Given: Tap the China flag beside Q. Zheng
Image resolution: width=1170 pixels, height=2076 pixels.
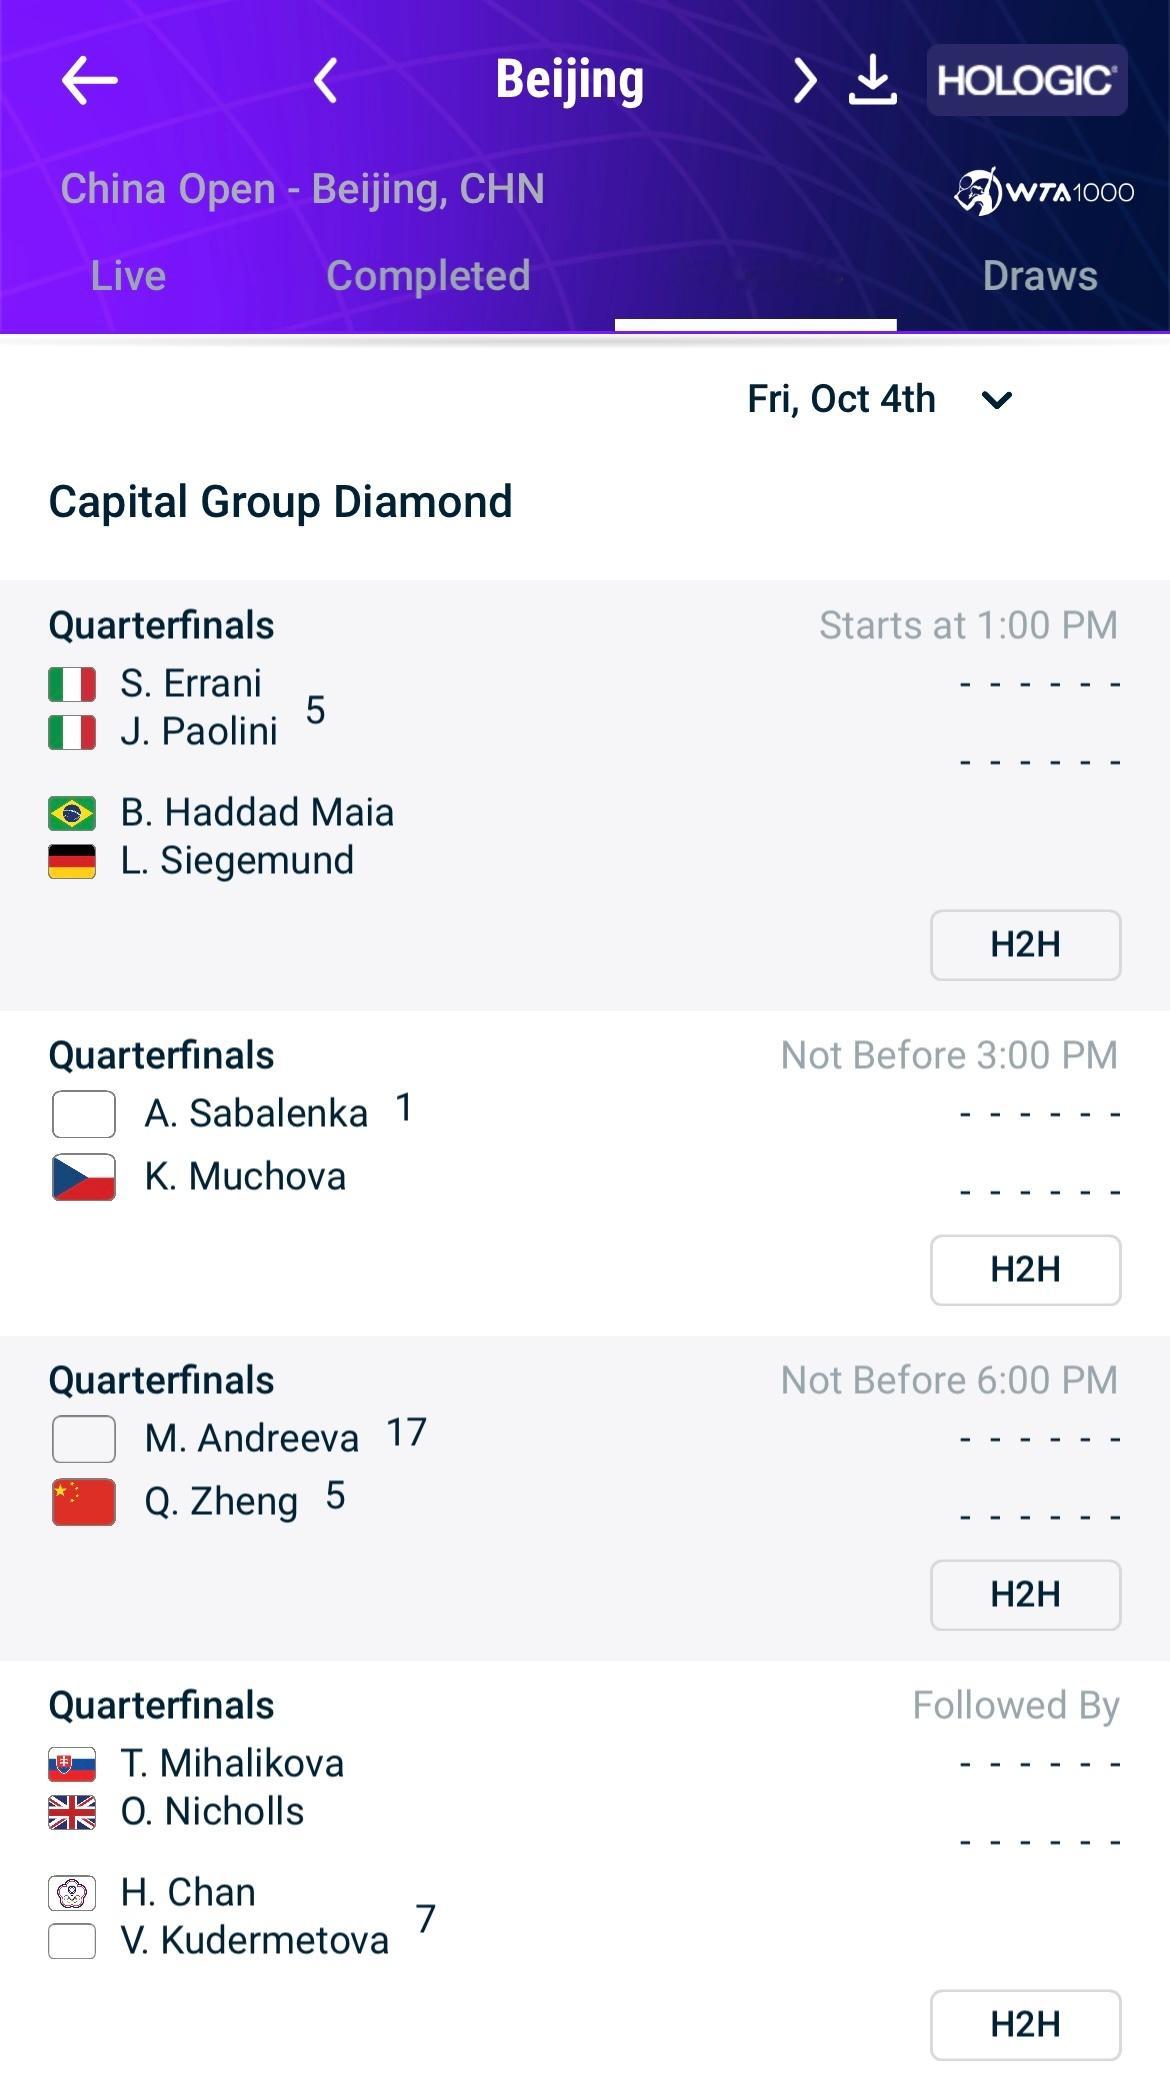Looking at the screenshot, I should click(84, 1502).
